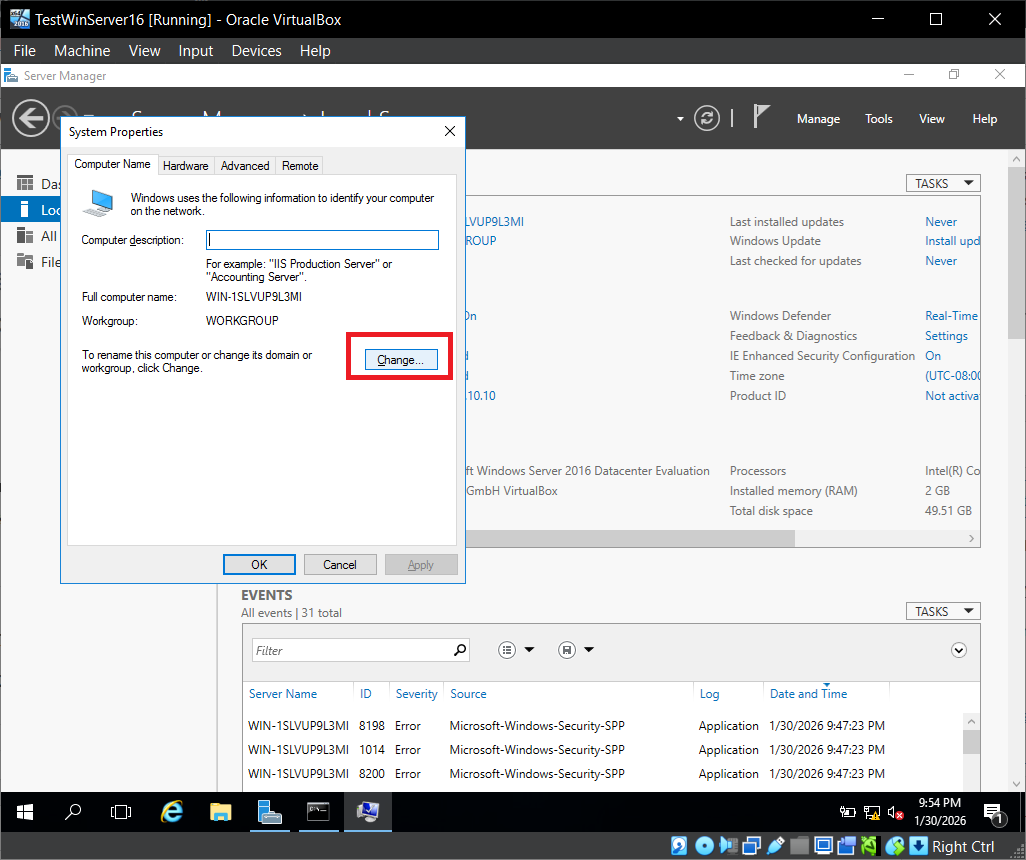
Task: Expand the Events TASKS dropdown
Action: coord(942,611)
